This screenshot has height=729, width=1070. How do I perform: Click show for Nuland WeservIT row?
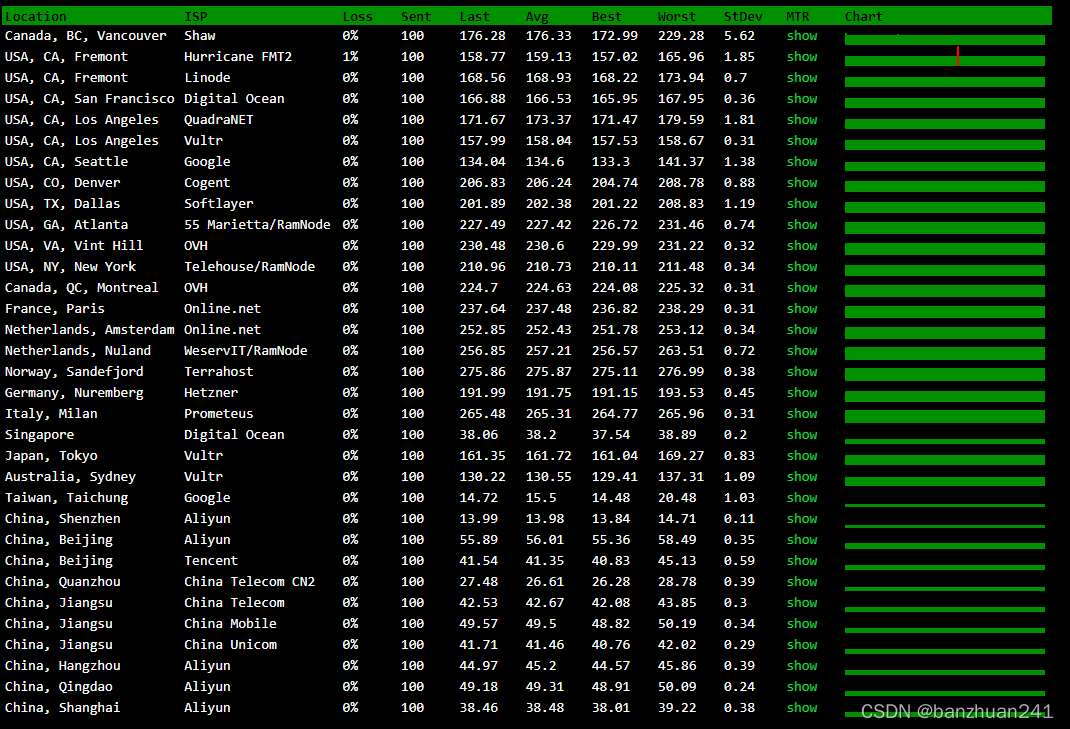(802, 351)
